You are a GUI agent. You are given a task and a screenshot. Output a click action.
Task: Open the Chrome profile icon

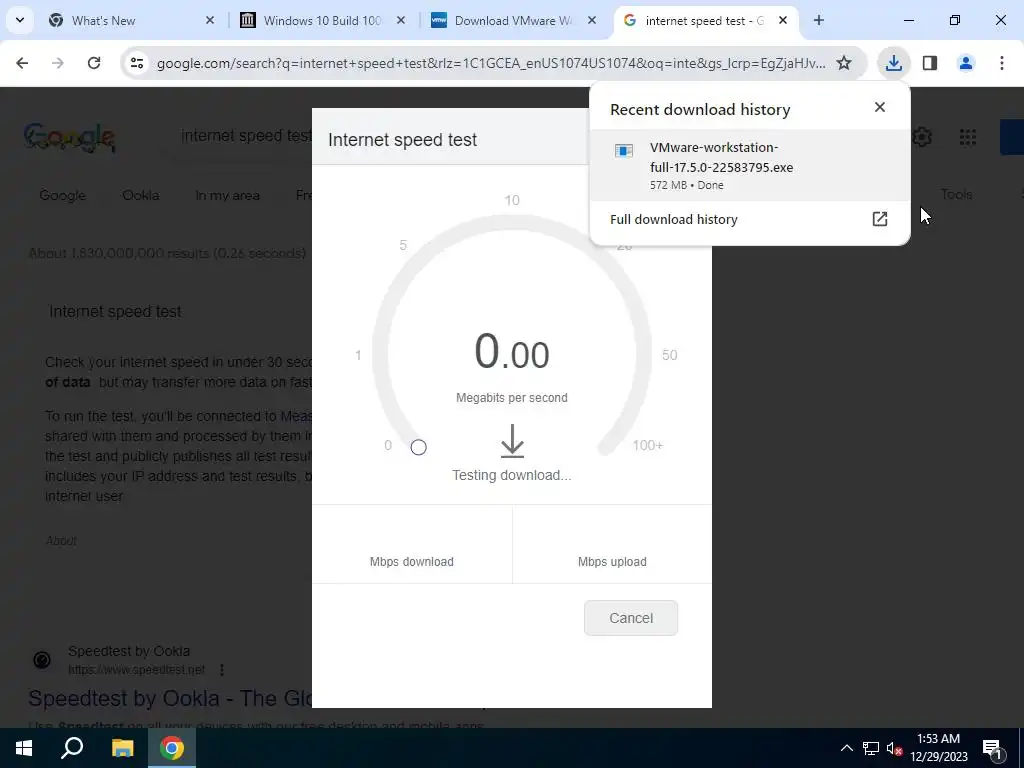click(x=966, y=63)
